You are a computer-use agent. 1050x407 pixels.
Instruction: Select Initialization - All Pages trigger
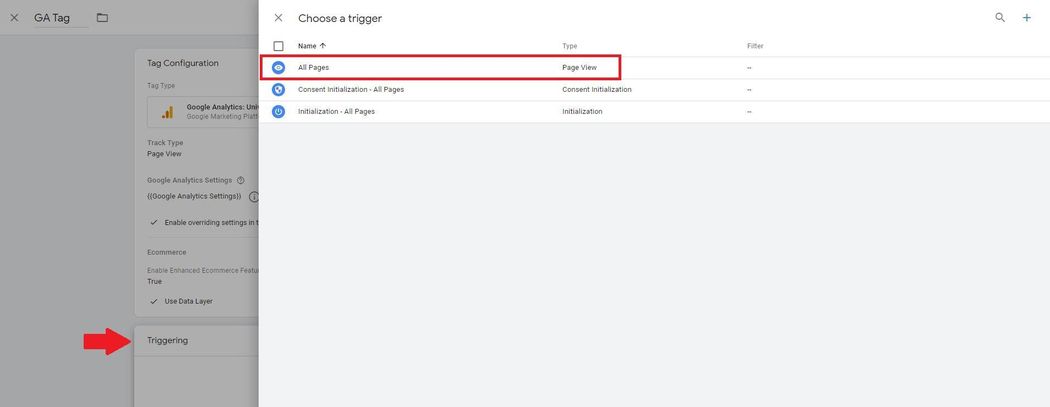(x=336, y=112)
